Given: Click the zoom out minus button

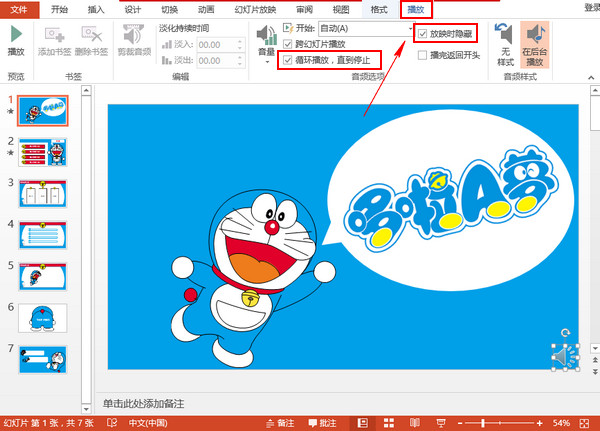Looking at the screenshot, I should click(460, 423).
